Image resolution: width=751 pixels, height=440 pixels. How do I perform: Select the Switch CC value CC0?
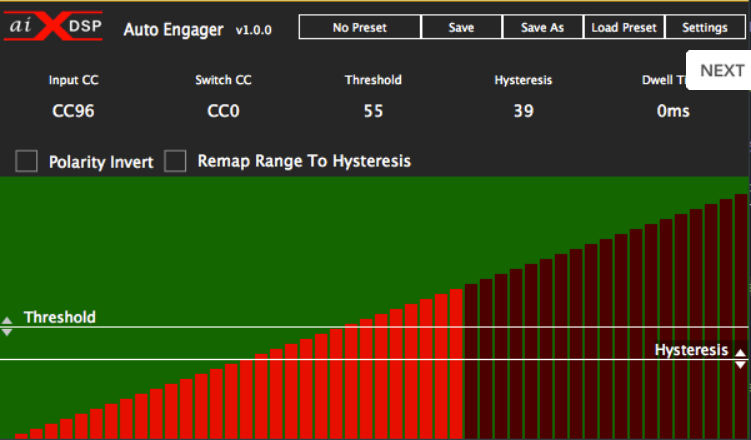click(x=223, y=111)
